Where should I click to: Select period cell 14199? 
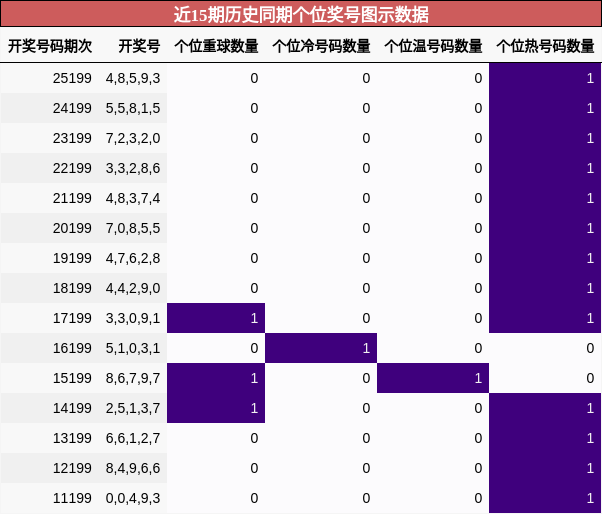pos(72,408)
